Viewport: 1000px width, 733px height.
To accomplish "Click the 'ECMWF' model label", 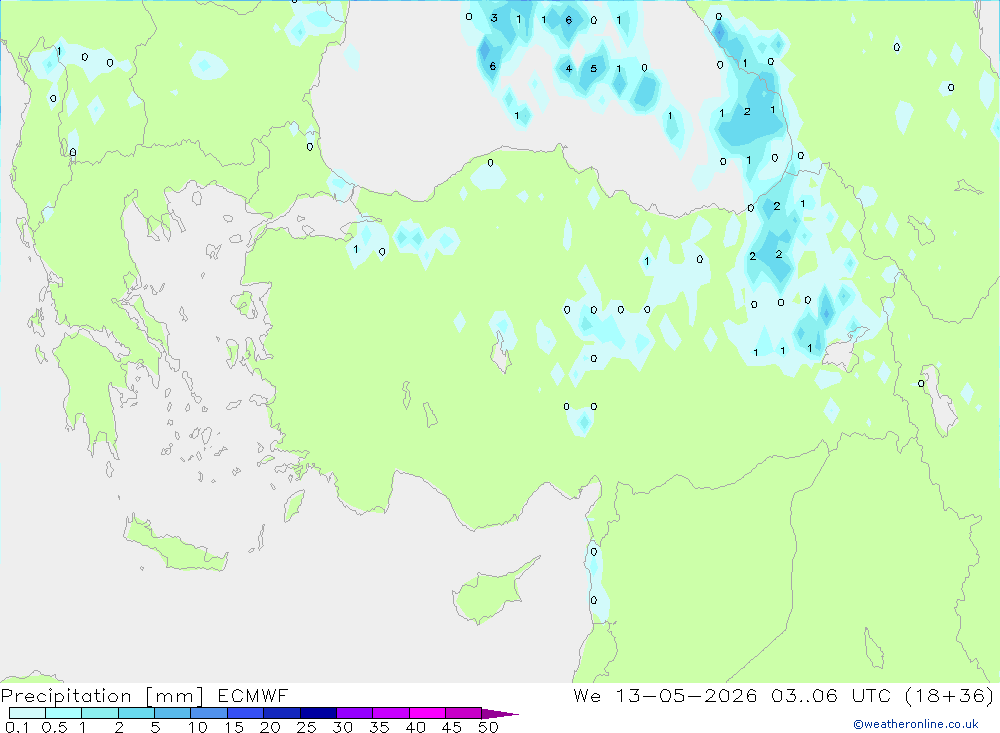I will pos(253,695).
